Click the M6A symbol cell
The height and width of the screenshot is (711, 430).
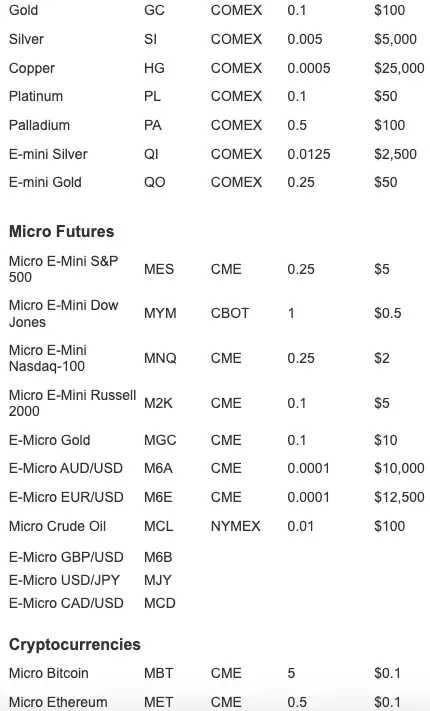click(x=158, y=468)
